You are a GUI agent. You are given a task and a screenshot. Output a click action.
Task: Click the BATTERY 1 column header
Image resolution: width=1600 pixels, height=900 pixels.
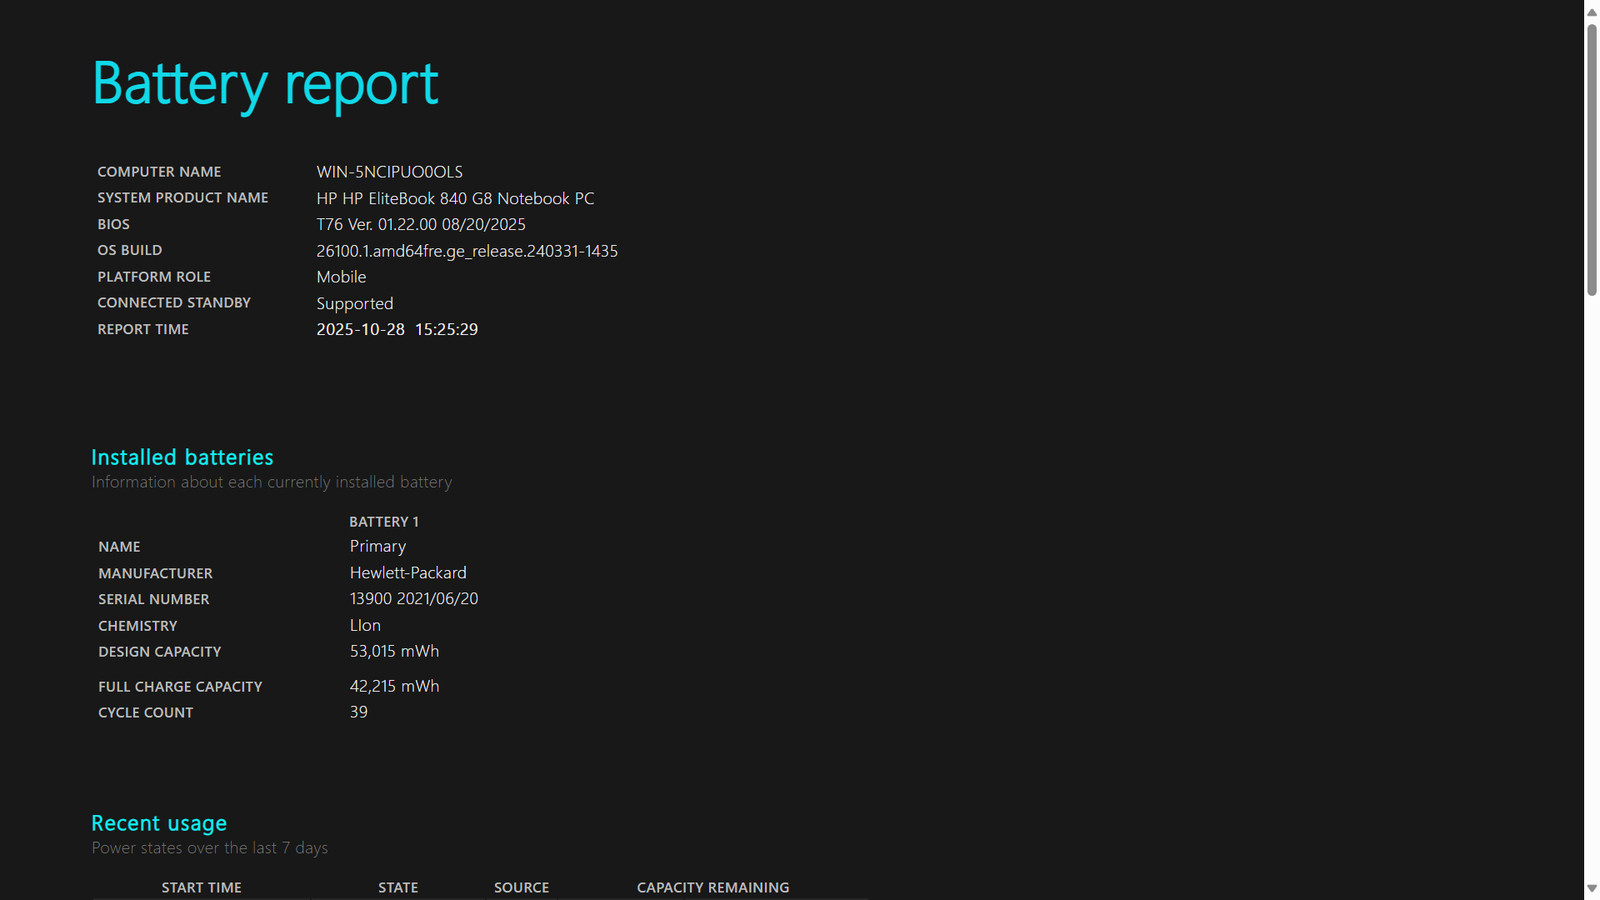(x=384, y=522)
